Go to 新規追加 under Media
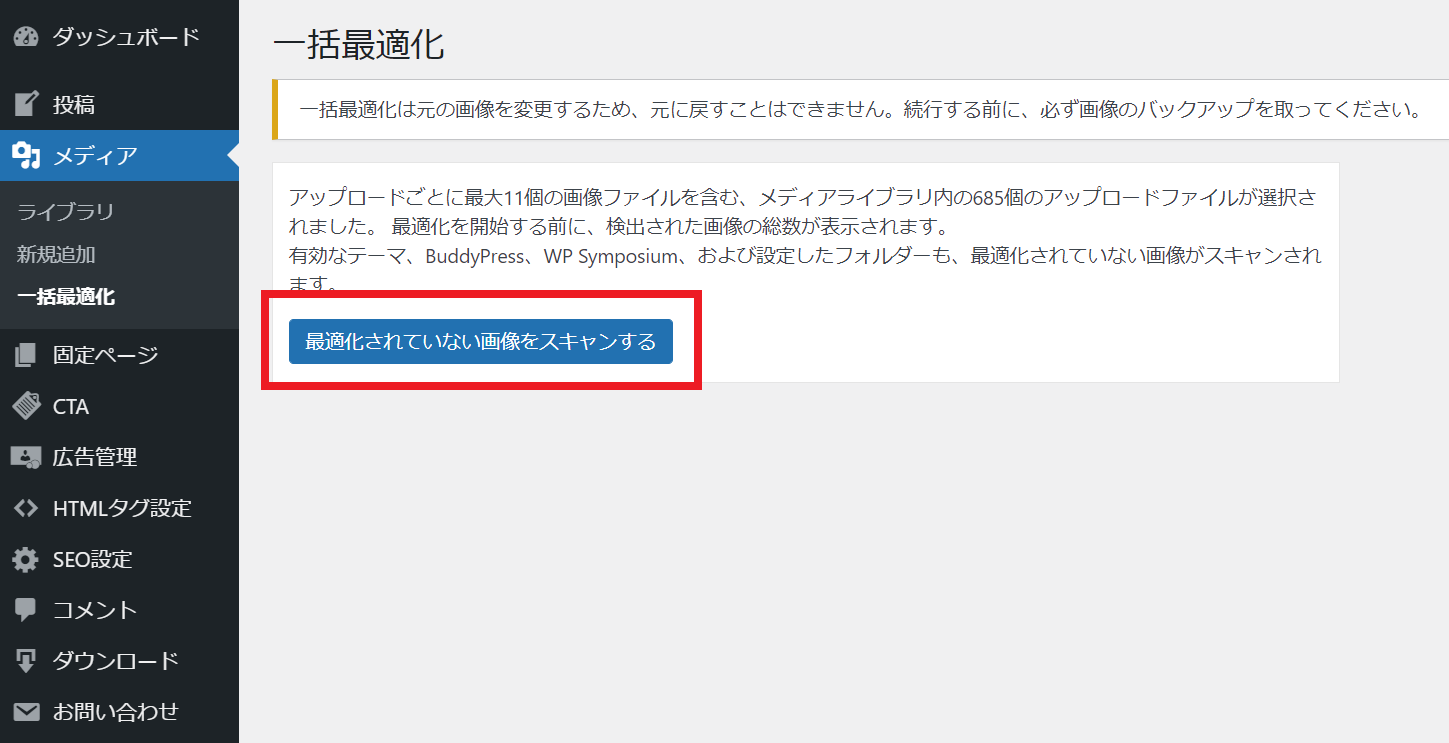The image size is (1449, 743). pyautogui.click(x=56, y=254)
